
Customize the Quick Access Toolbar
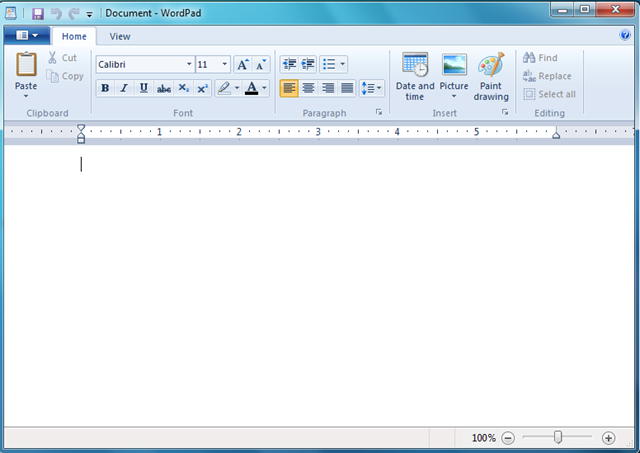(x=89, y=14)
